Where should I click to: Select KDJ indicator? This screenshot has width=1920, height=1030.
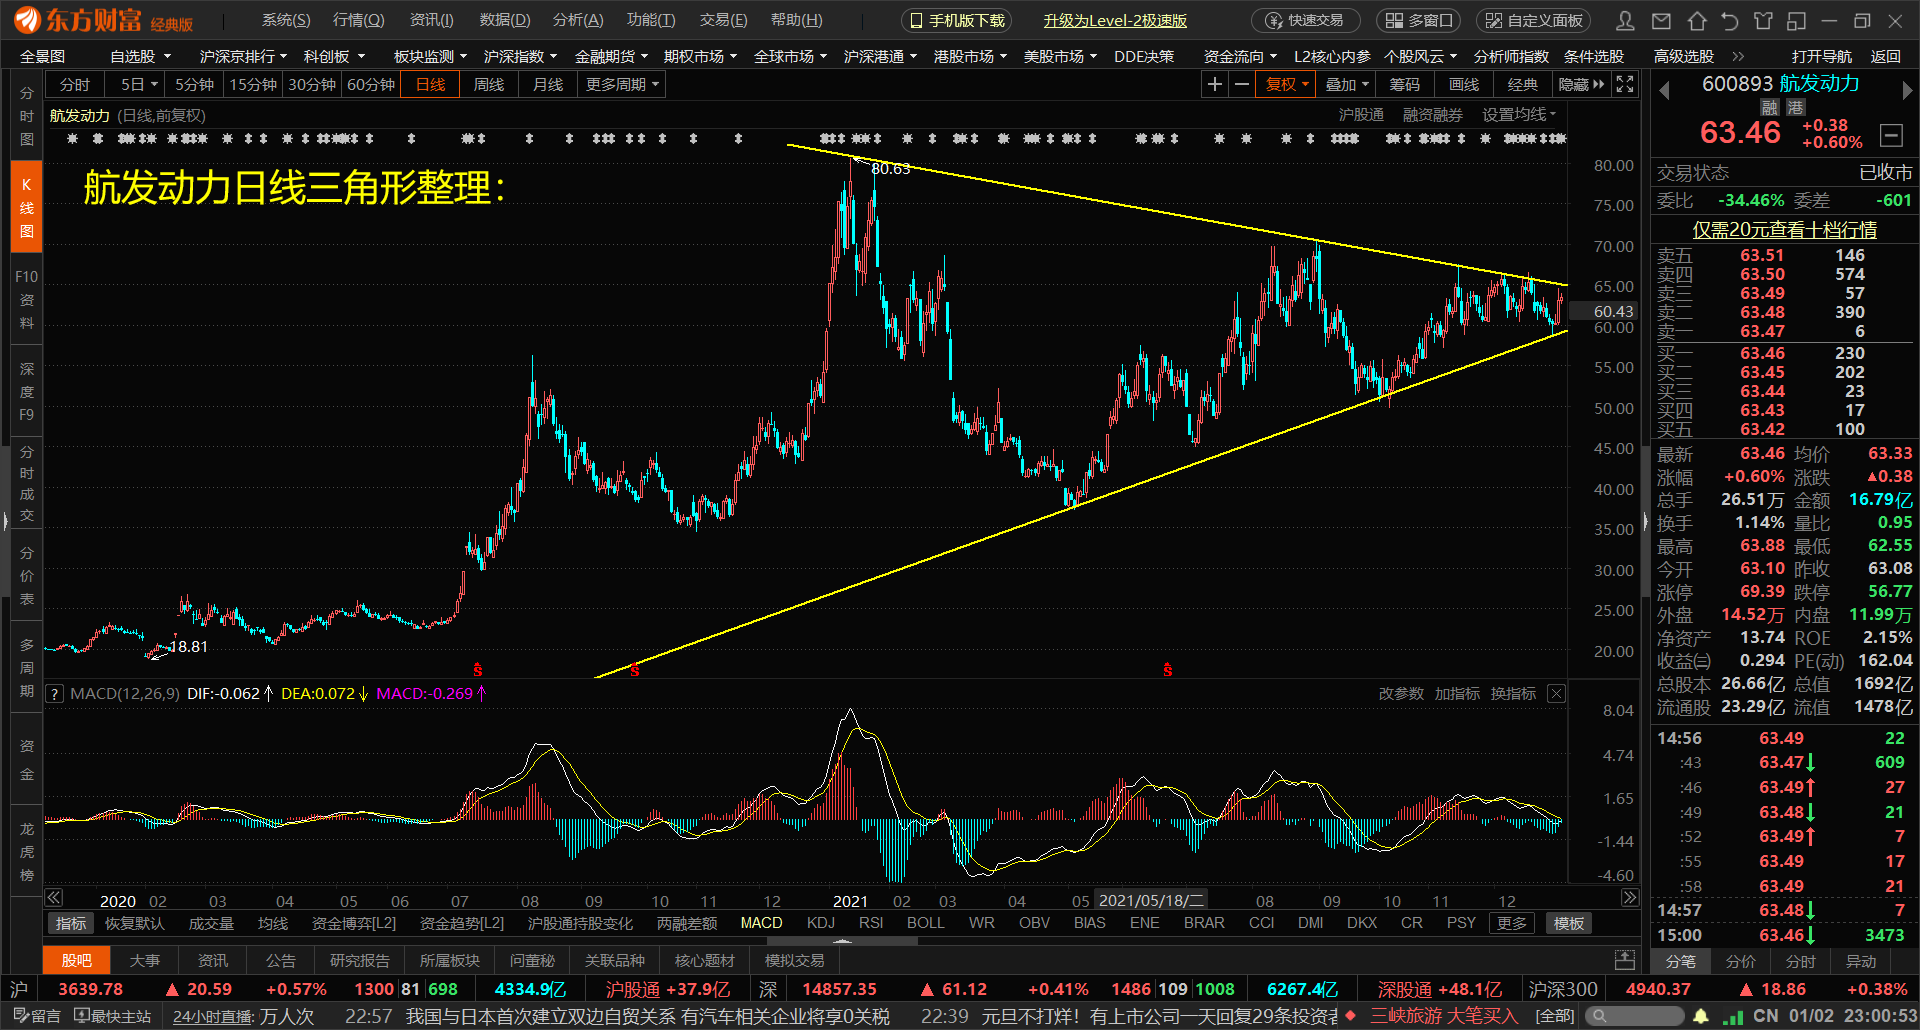821,924
